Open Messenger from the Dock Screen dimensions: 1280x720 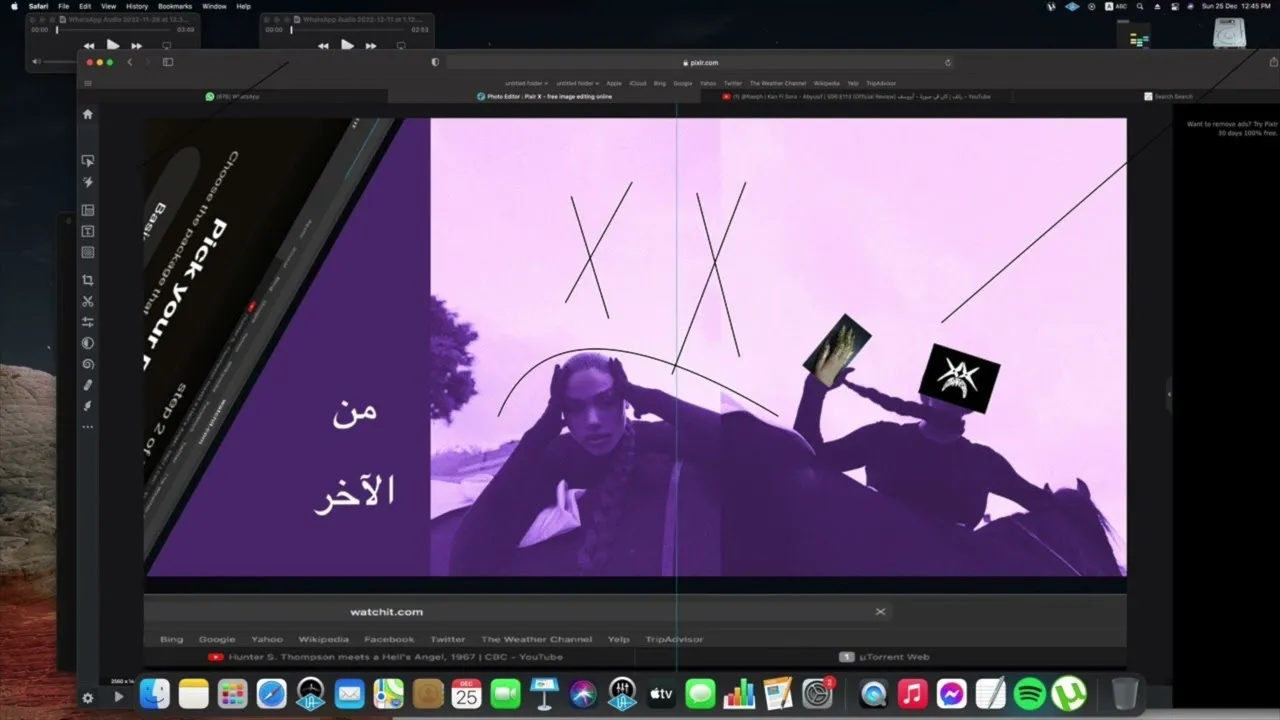(952, 693)
